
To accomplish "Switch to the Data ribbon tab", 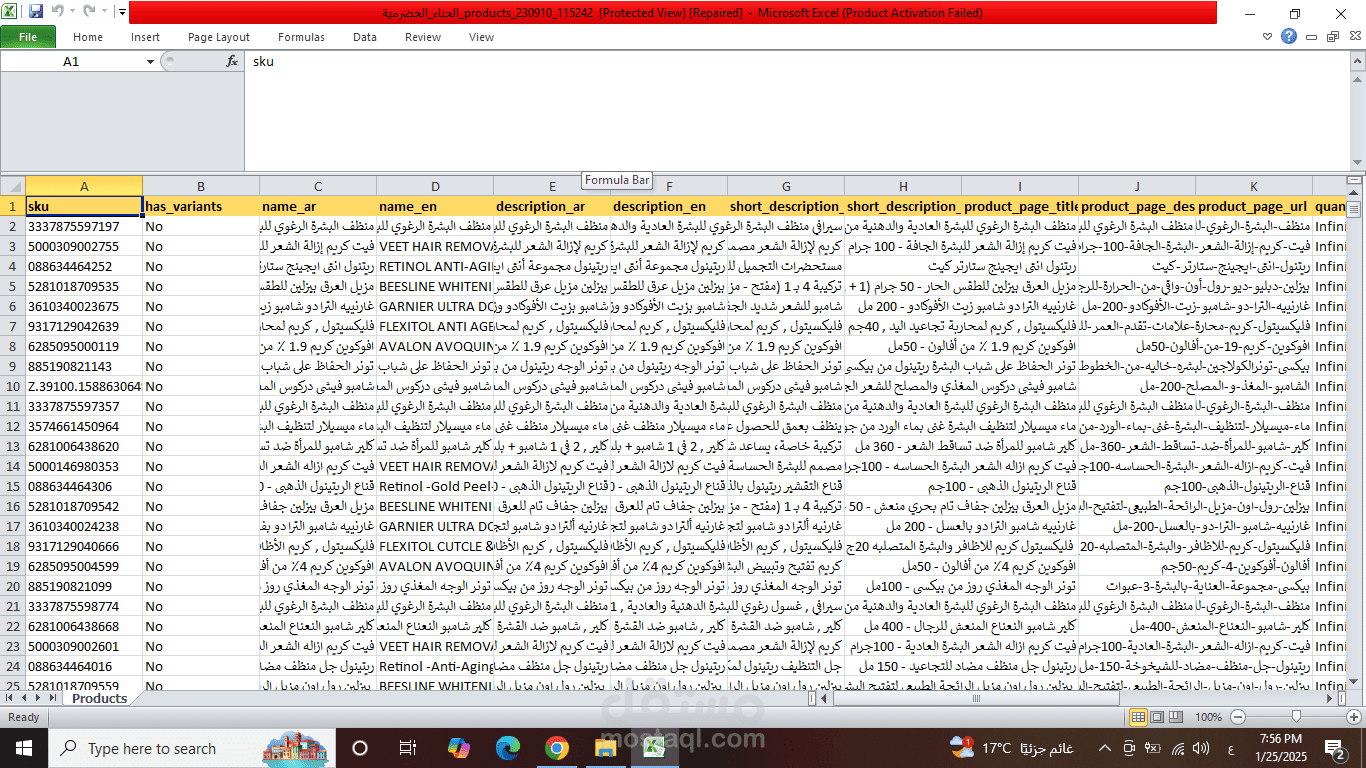I will pyautogui.click(x=365, y=37).
